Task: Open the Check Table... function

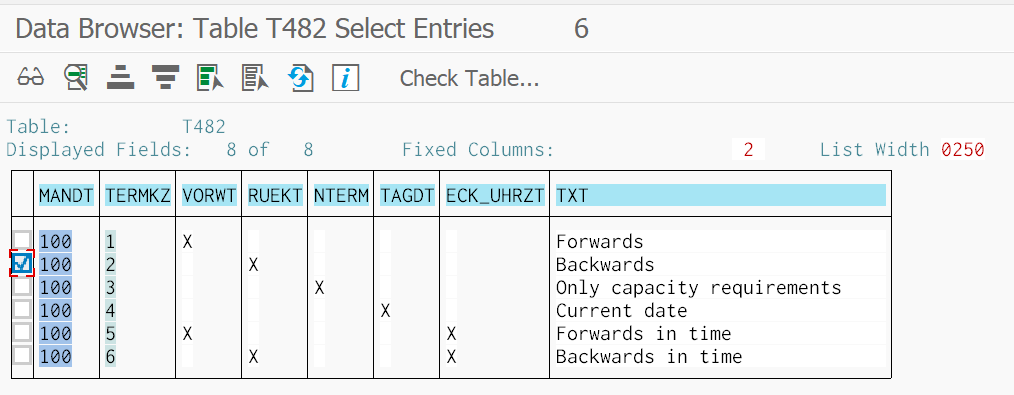Action: (x=469, y=78)
